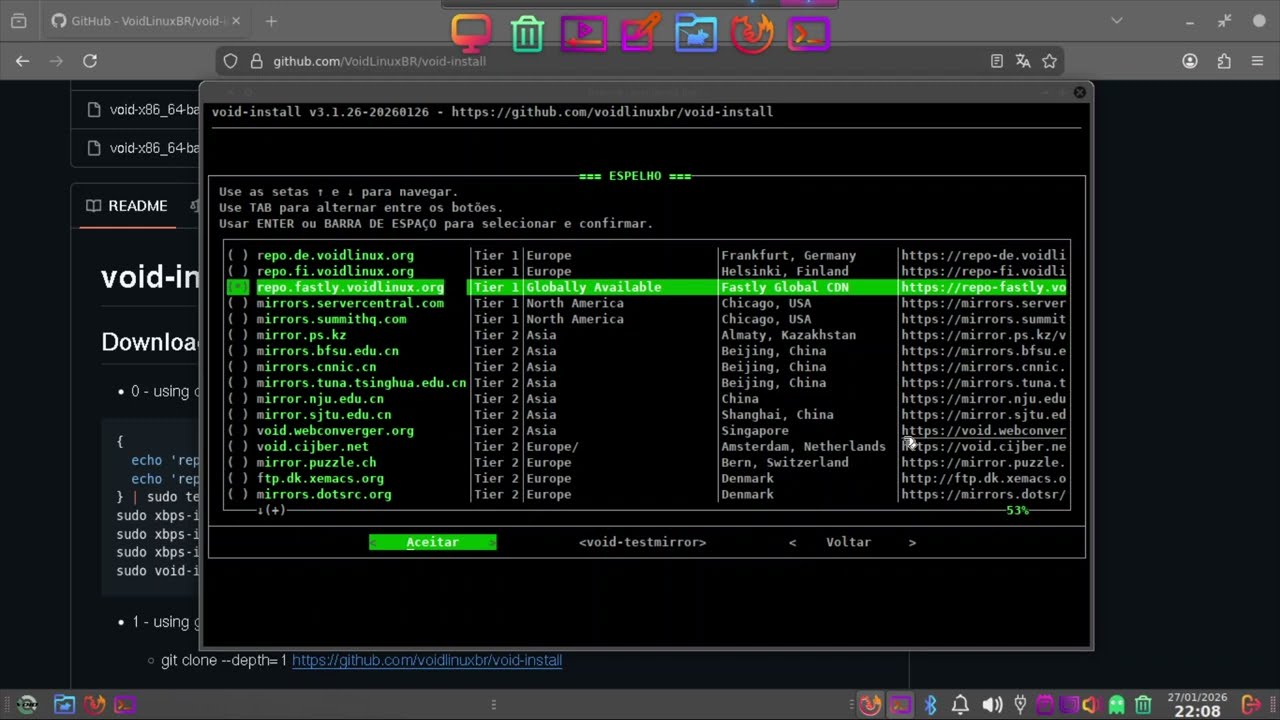The width and height of the screenshot is (1280, 720).
Task: Click the Voltar button
Action: pyautogui.click(x=852, y=542)
